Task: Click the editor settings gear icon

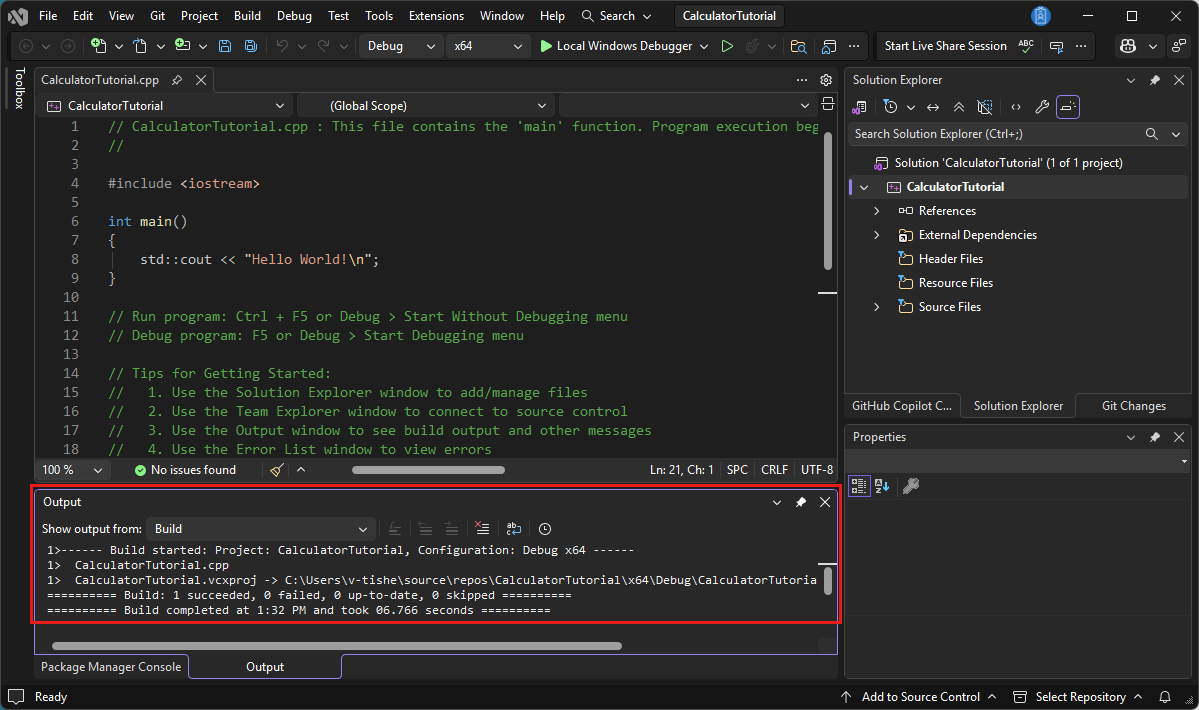Action: (x=826, y=79)
